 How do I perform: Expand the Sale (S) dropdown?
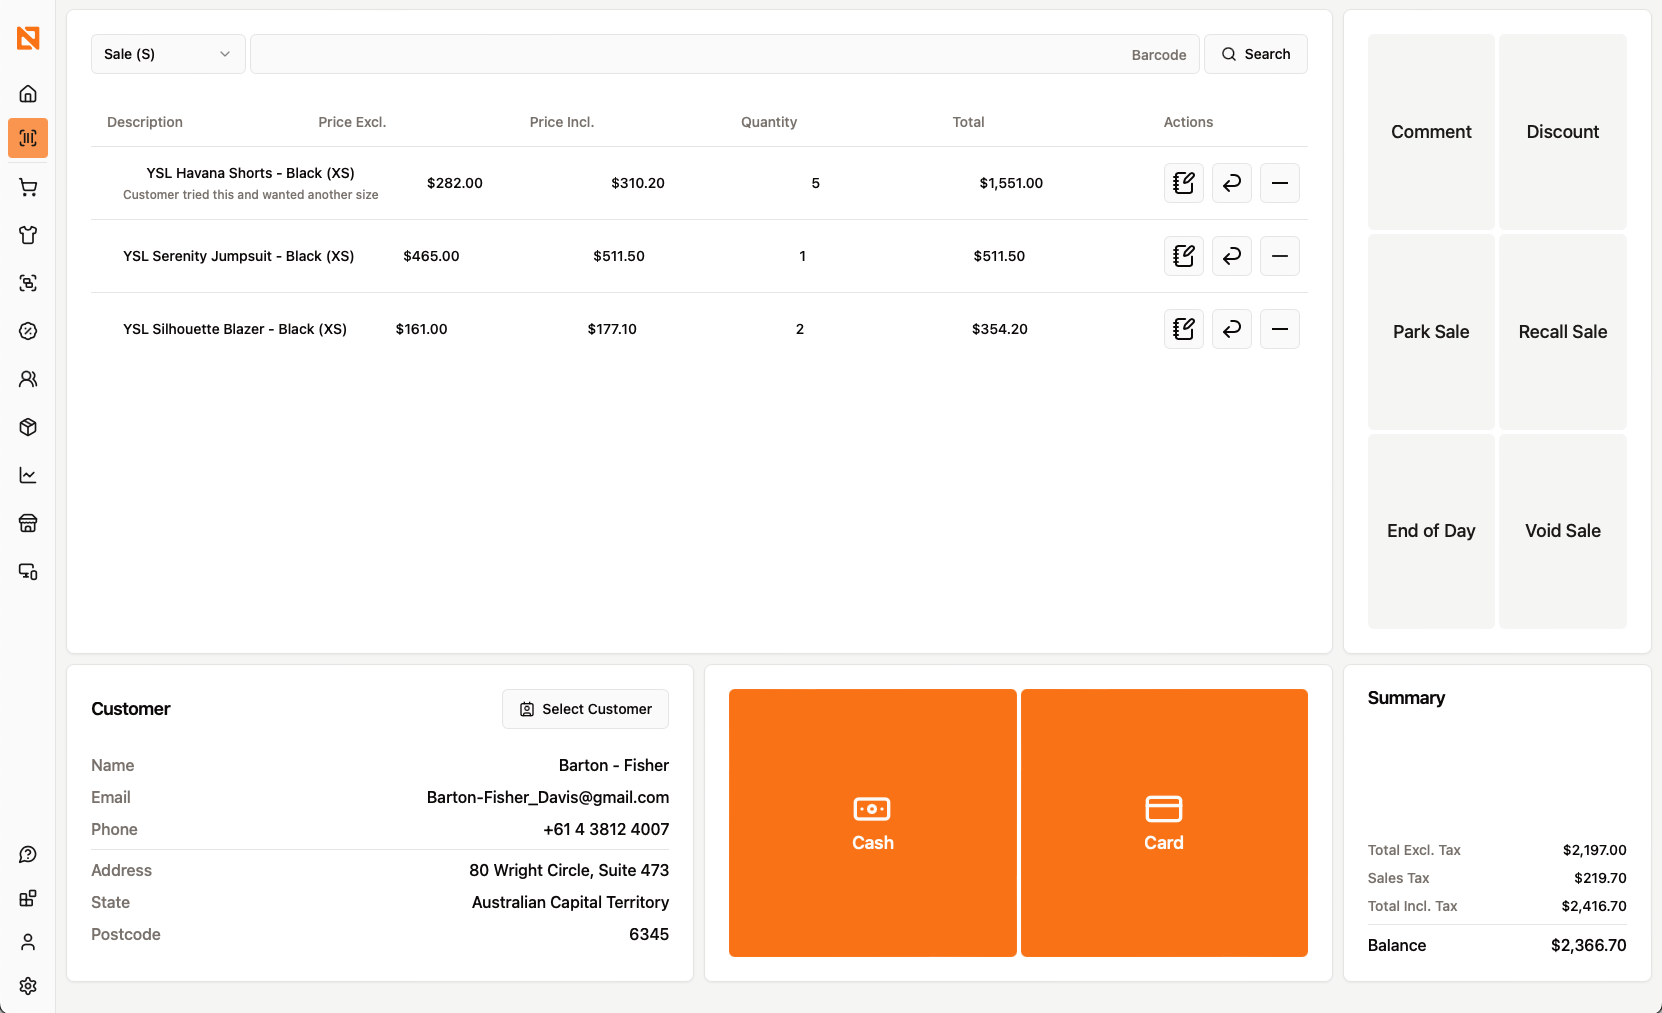click(167, 54)
